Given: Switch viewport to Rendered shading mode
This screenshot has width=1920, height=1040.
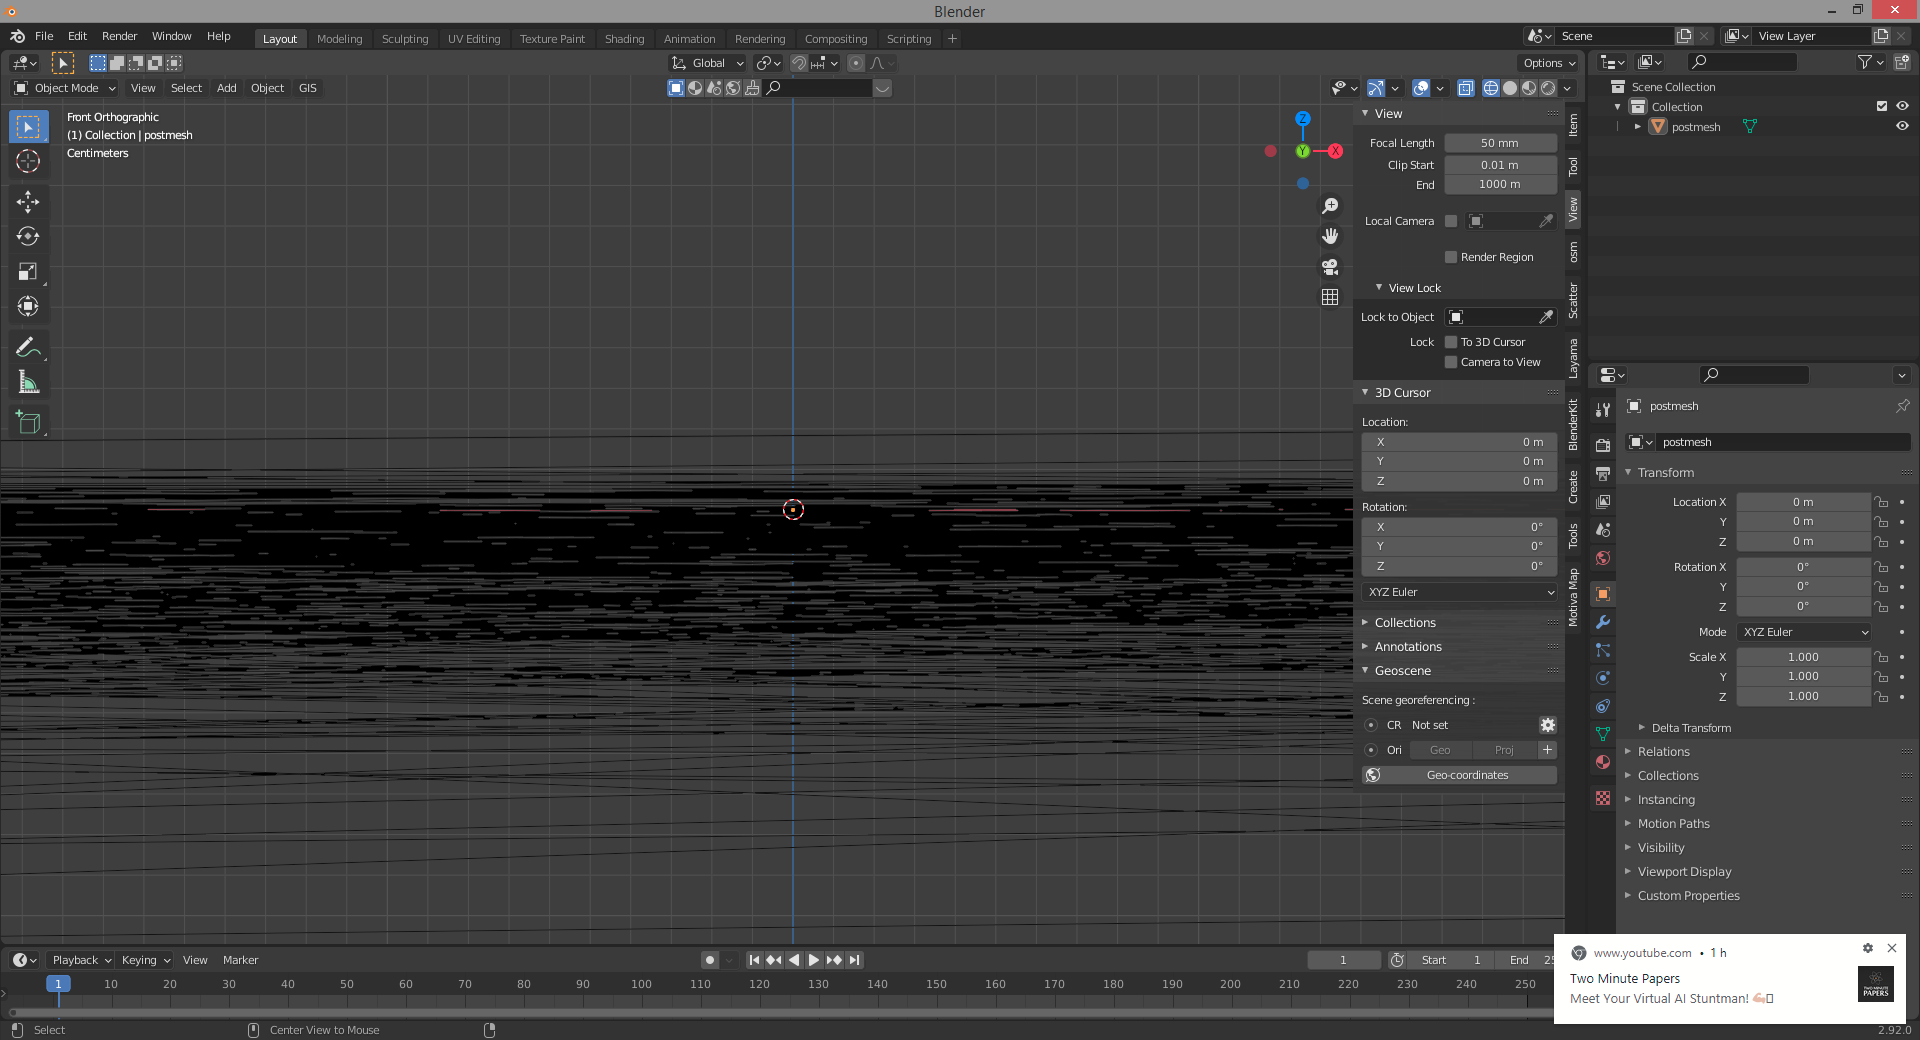Looking at the screenshot, I should pos(1548,88).
